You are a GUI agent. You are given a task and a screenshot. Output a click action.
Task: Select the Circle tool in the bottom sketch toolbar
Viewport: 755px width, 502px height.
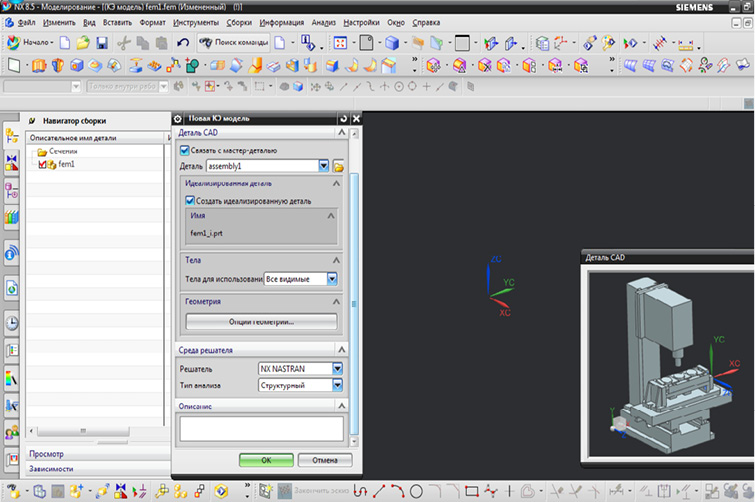click(x=416, y=491)
